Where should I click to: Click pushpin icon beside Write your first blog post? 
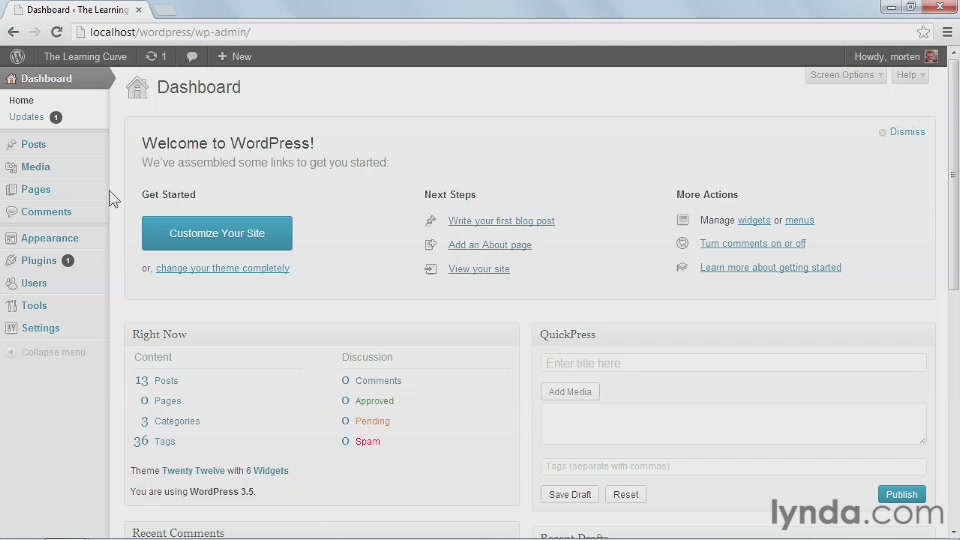(431, 221)
